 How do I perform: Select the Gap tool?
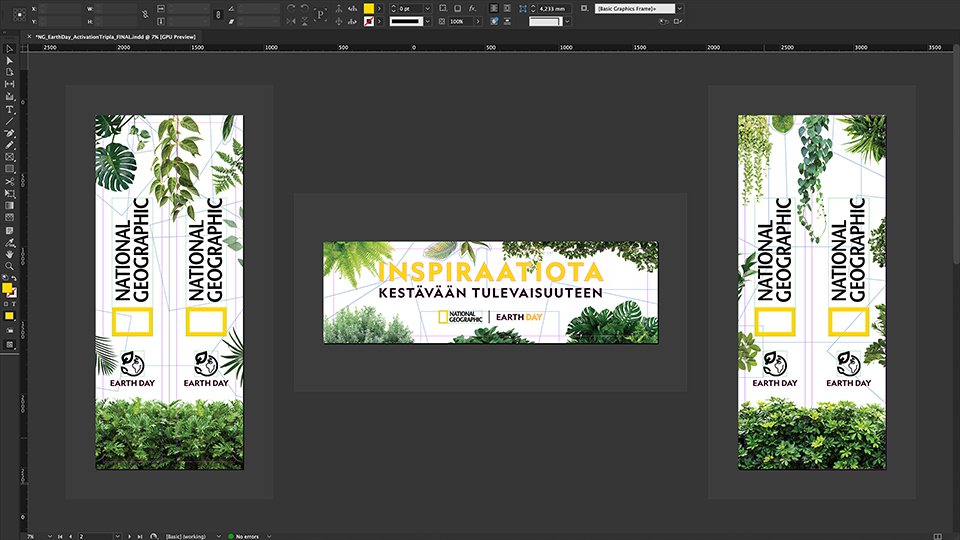click(9, 84)
